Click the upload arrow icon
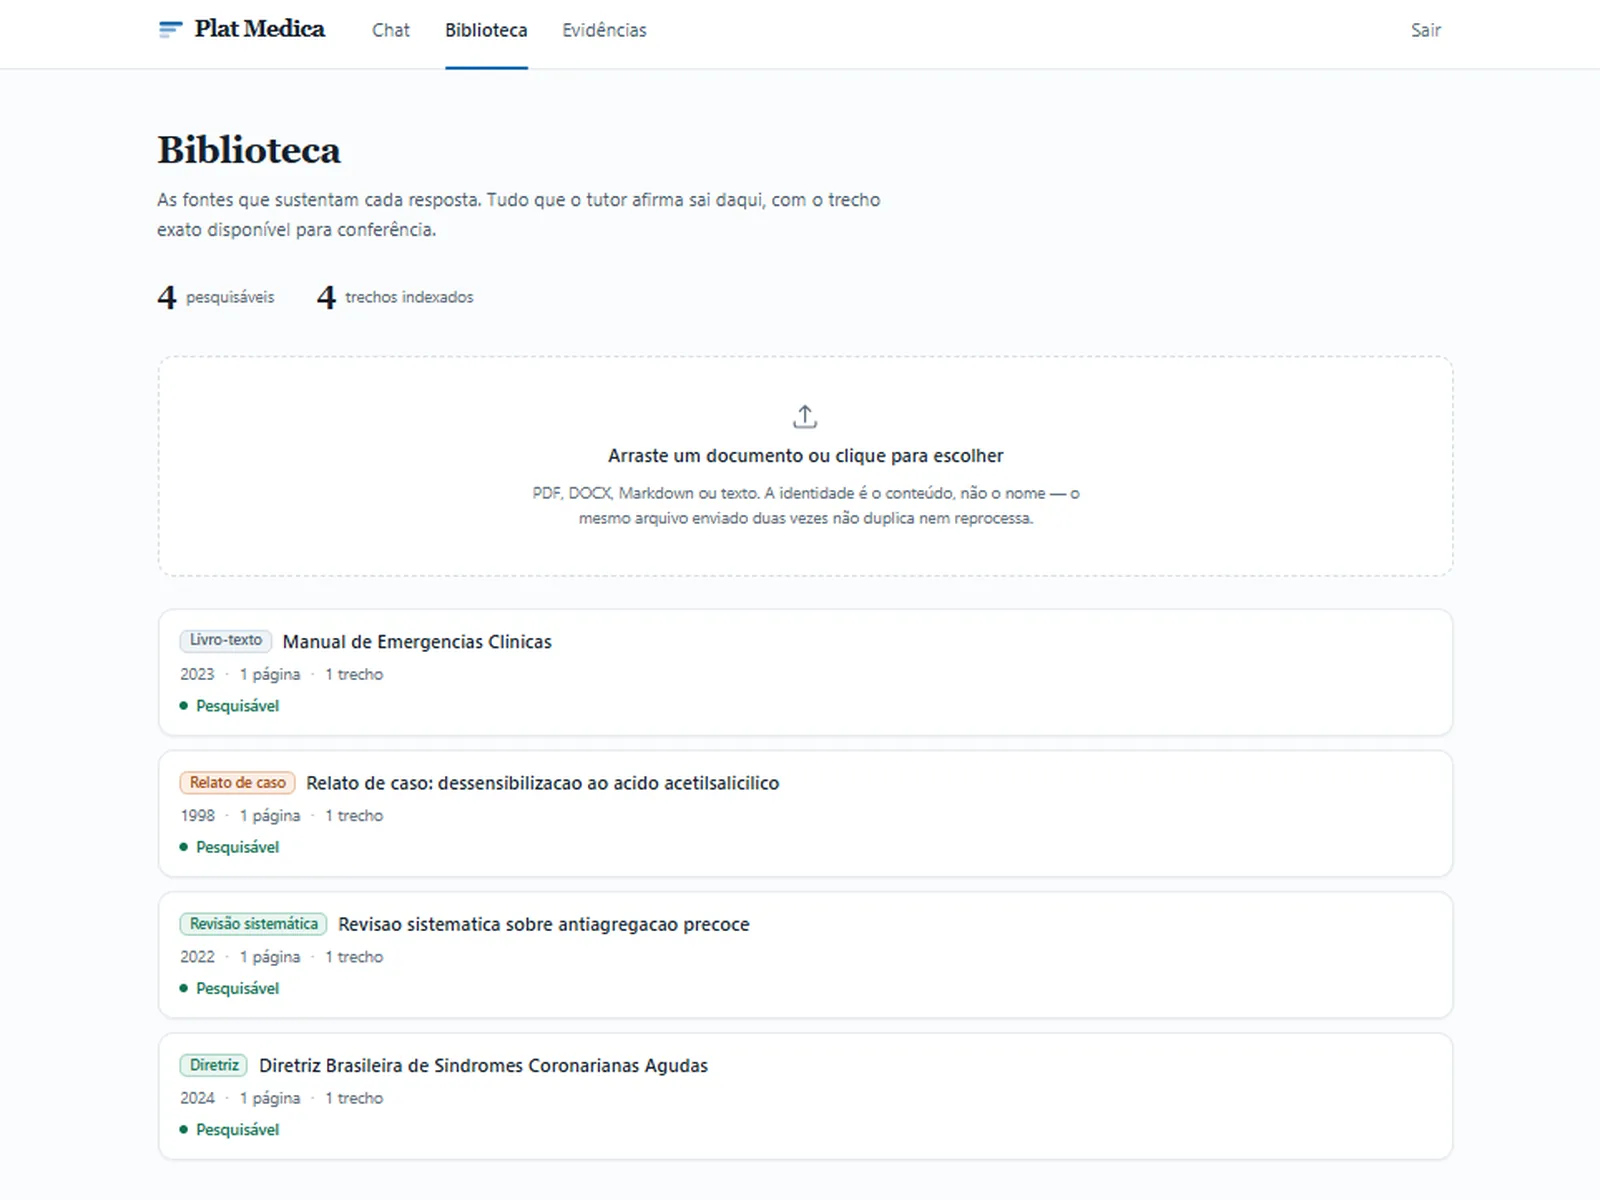The image size is (1600, 1200). pos(805,416)
